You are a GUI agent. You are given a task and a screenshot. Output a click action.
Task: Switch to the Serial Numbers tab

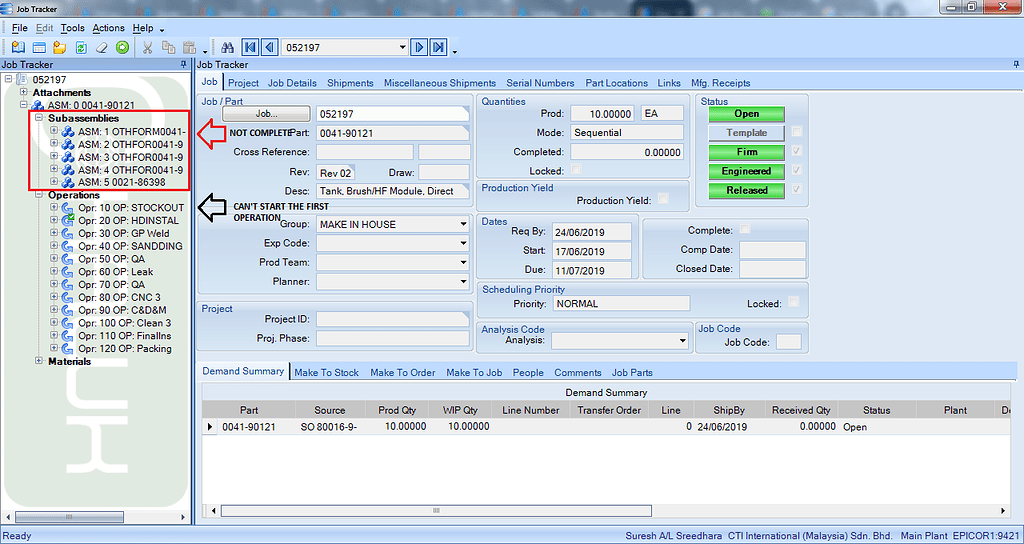pos(540,83)
